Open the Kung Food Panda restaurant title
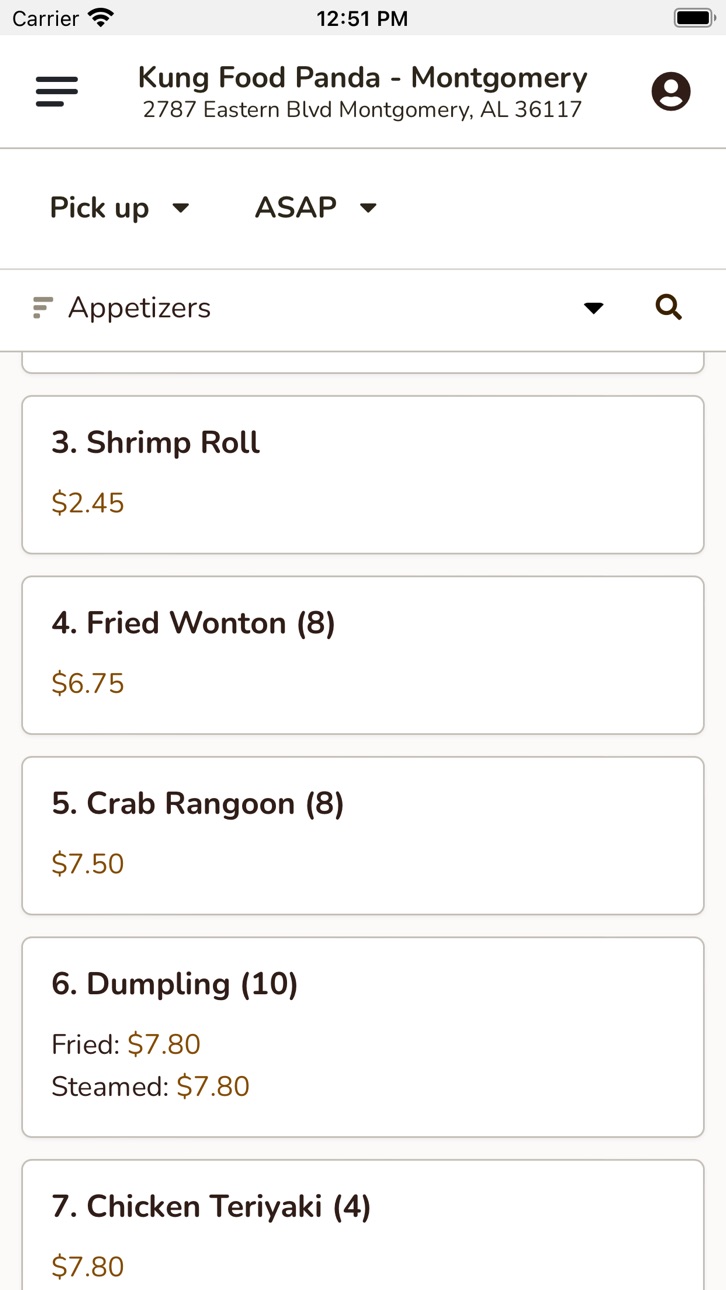Image resolution: width=726 pixels, height=1290 pixels. (363, 77)
